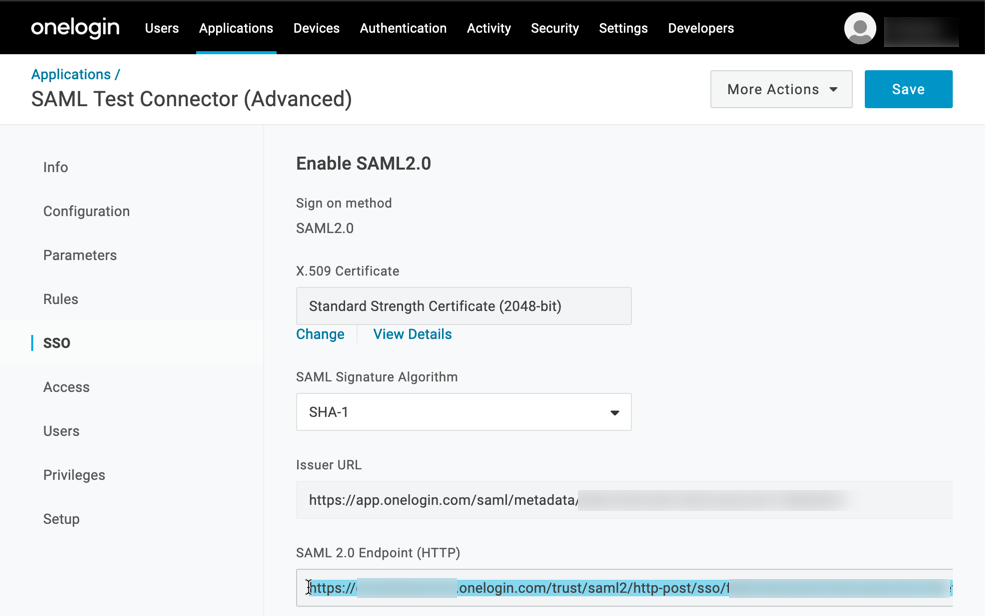Open the Users top menu
The image size is (985, 616).
point(162,28)
